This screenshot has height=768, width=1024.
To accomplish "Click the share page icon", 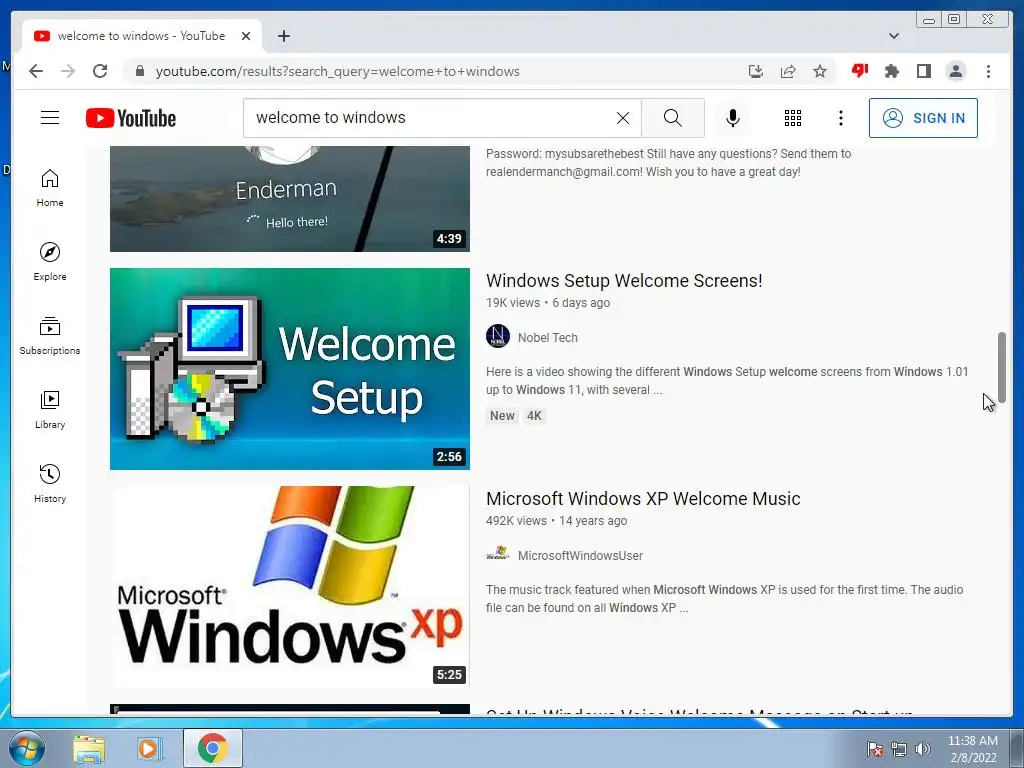I will pyautogui.click(x=788, y=71).
